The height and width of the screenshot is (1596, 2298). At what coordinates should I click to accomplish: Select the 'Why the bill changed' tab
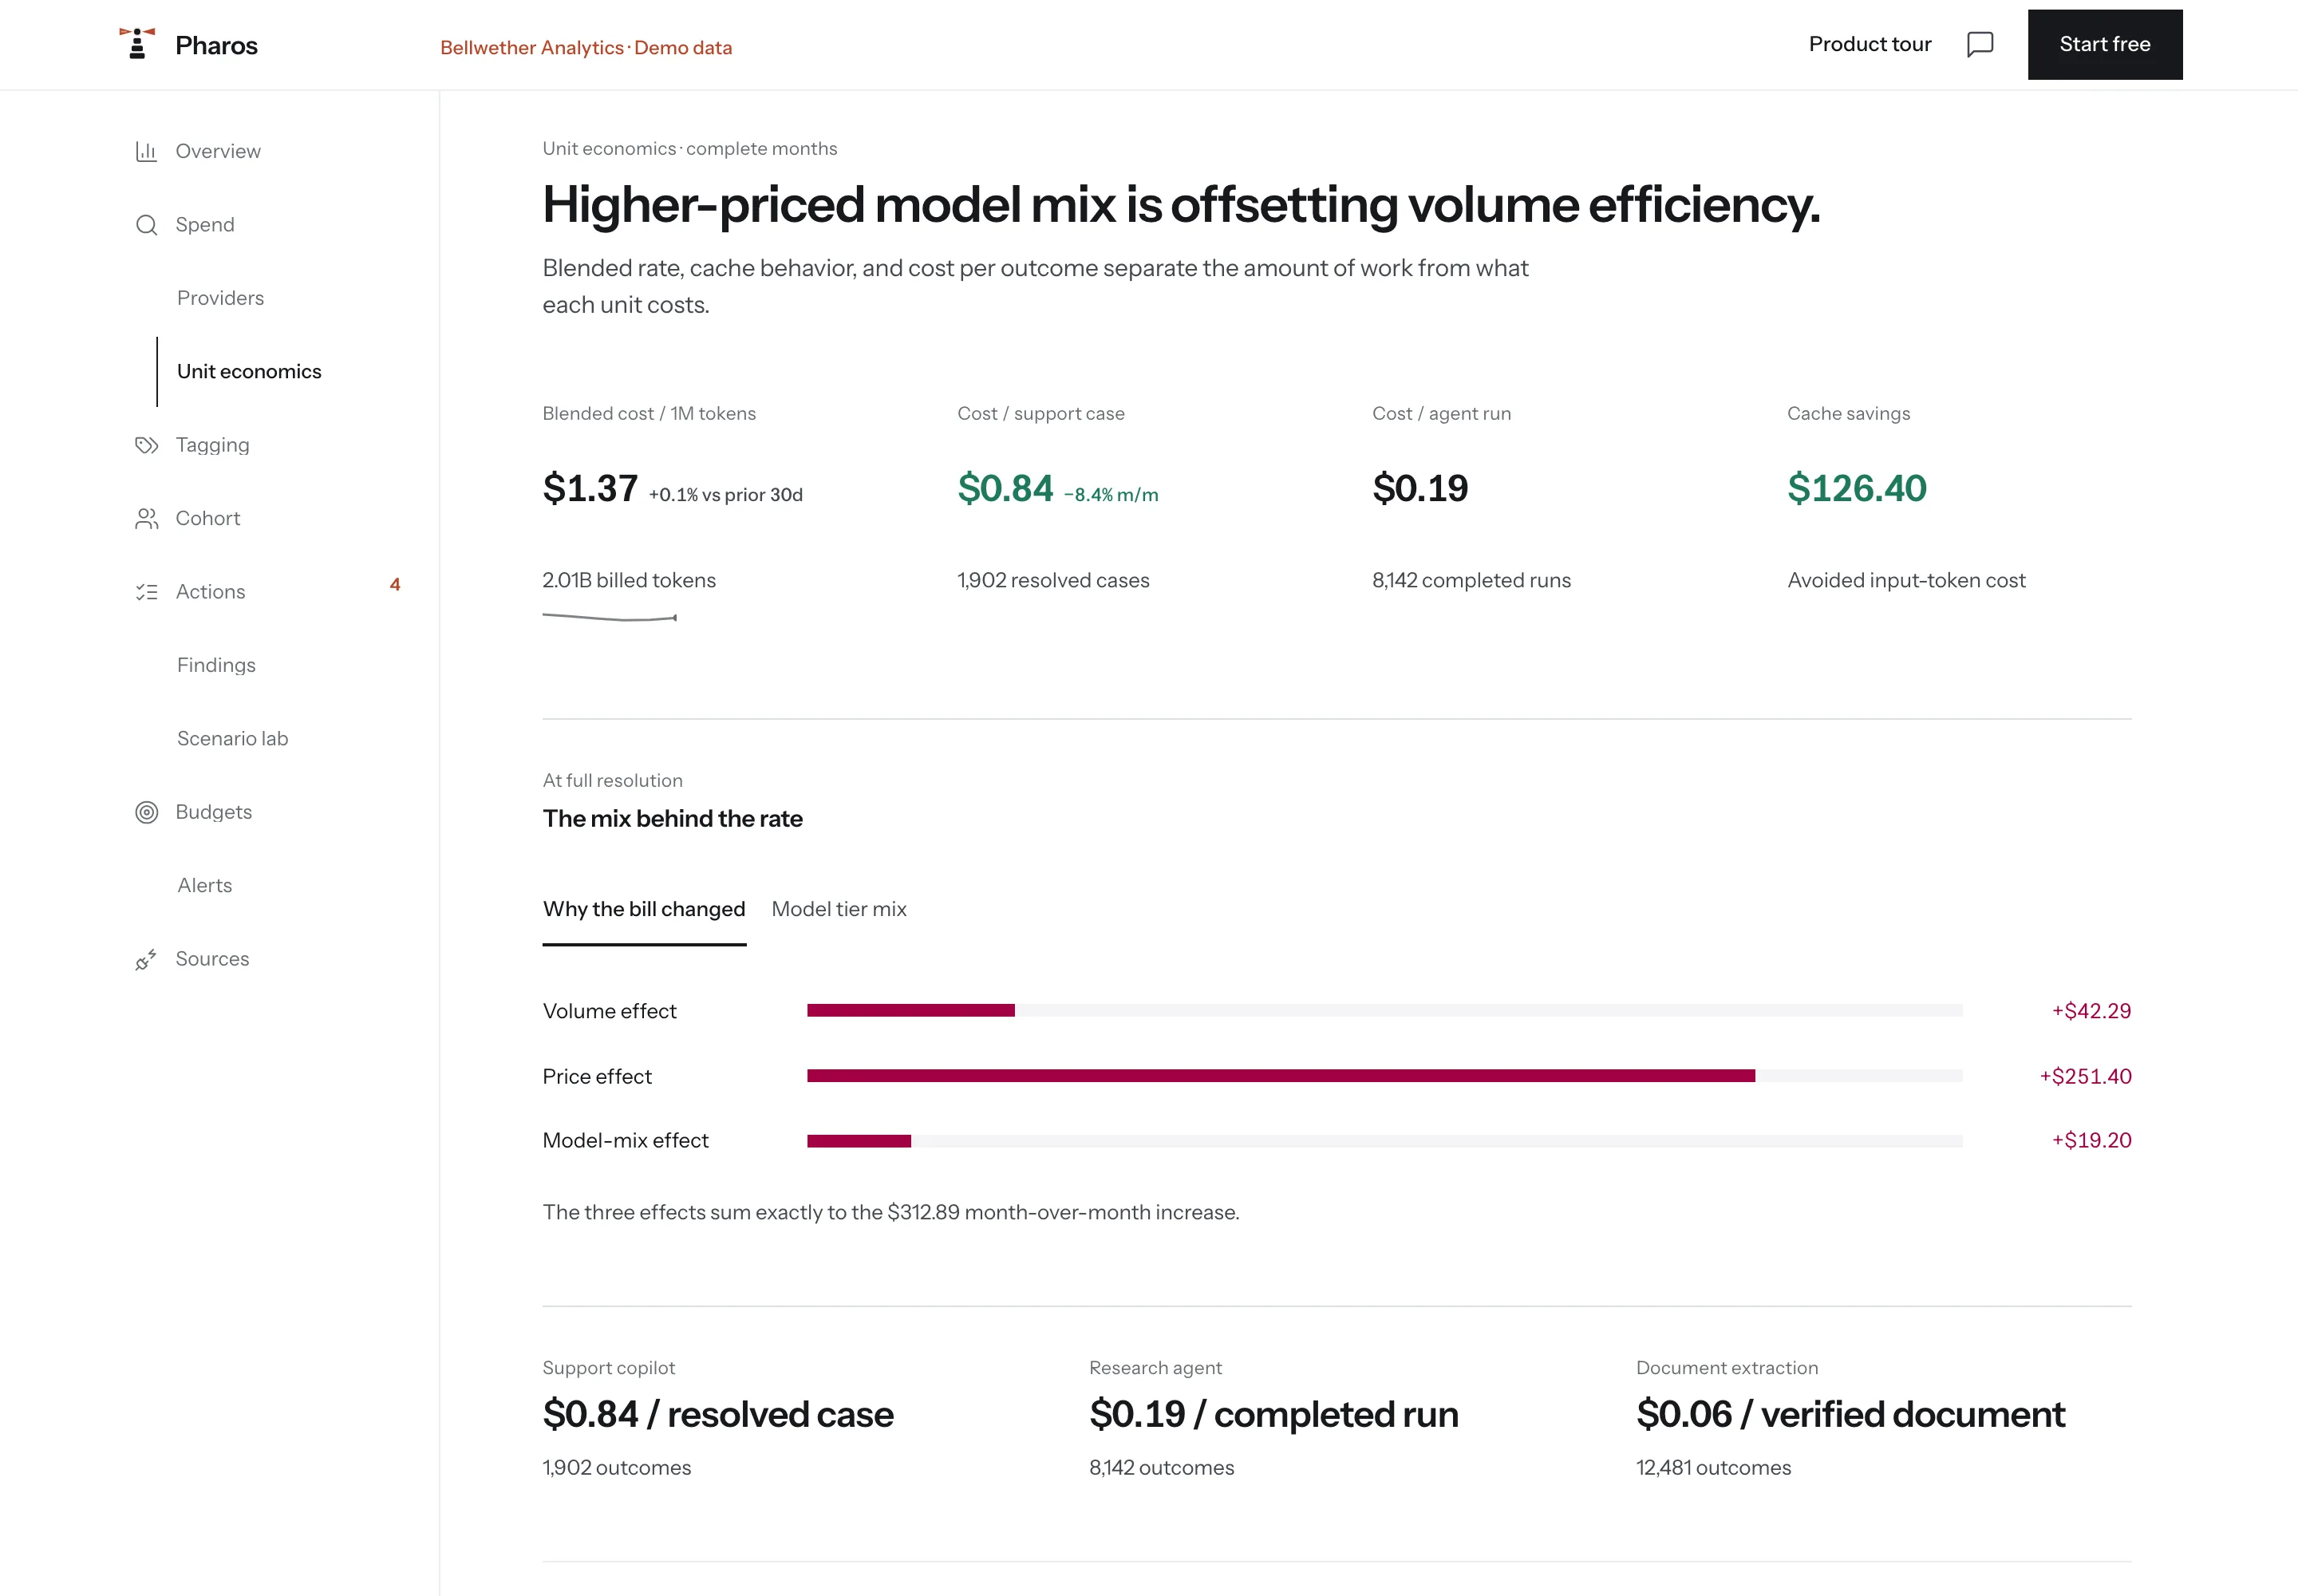point(644,909)
